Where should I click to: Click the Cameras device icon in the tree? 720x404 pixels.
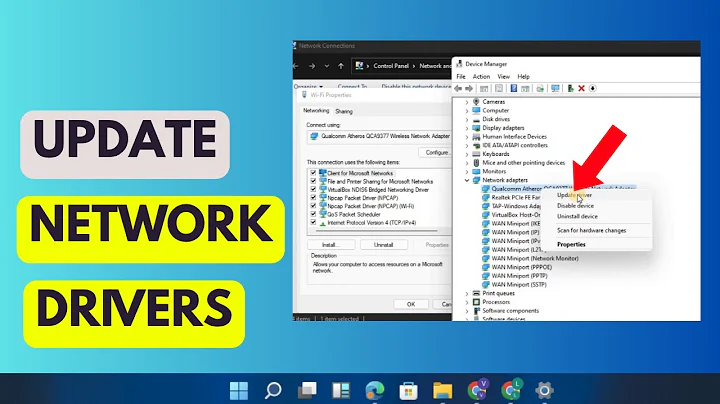point(476,101)
